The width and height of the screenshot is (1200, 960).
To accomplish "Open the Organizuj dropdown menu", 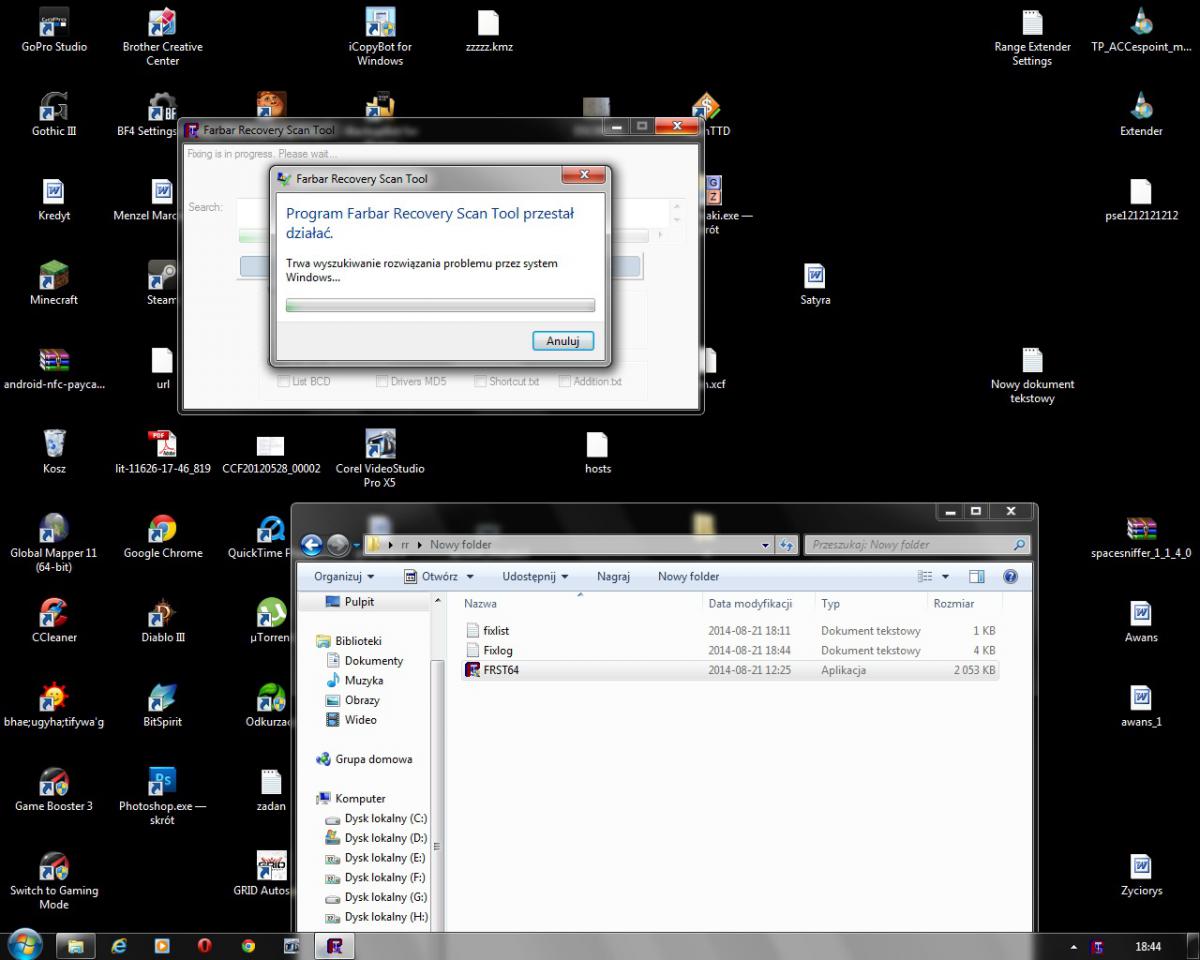I will pos(344,577).
